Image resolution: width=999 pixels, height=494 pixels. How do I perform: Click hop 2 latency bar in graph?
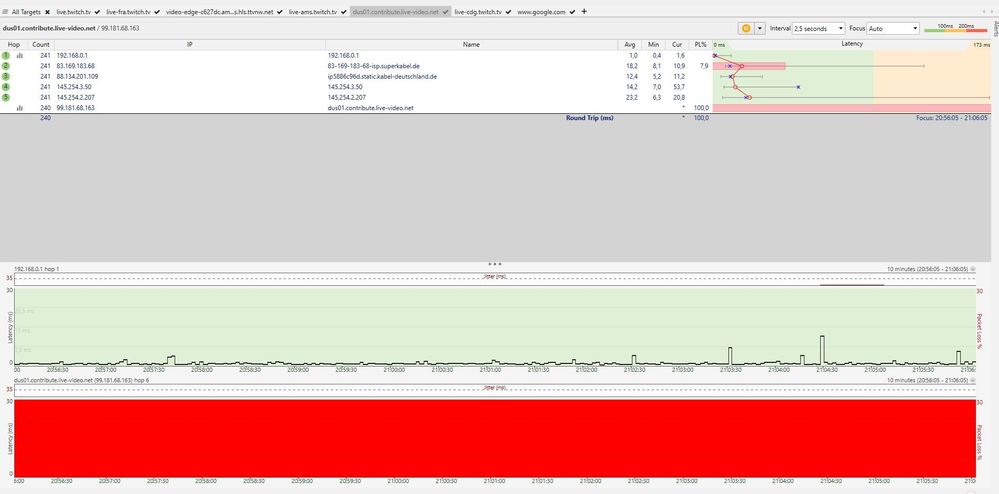[749, 66]
